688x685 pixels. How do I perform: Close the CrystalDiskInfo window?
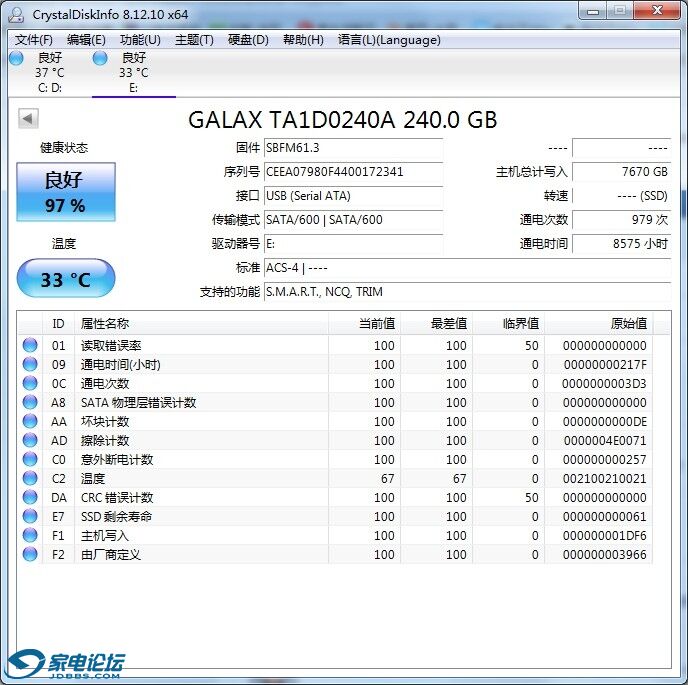[657, 11]
